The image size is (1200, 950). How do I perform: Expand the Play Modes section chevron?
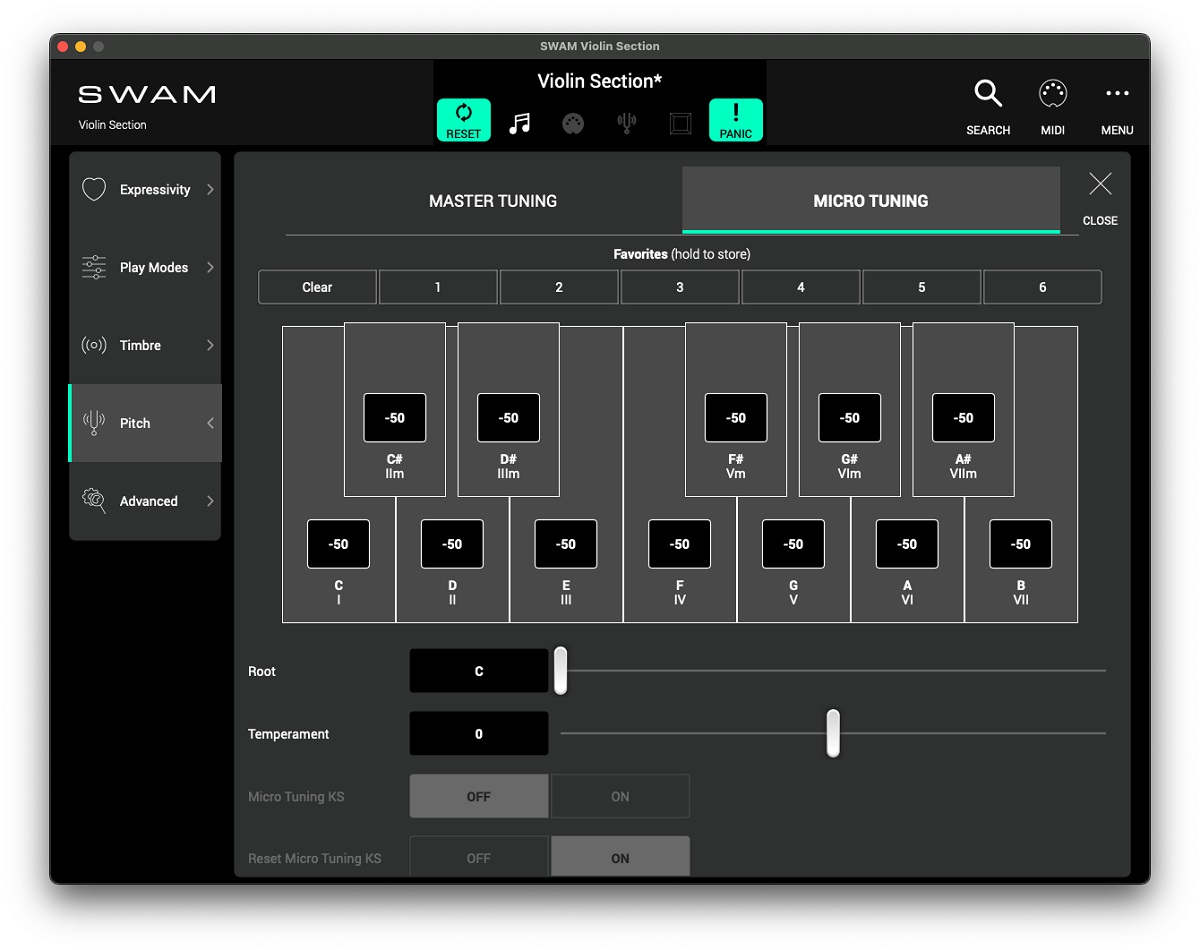pos(210,268)
